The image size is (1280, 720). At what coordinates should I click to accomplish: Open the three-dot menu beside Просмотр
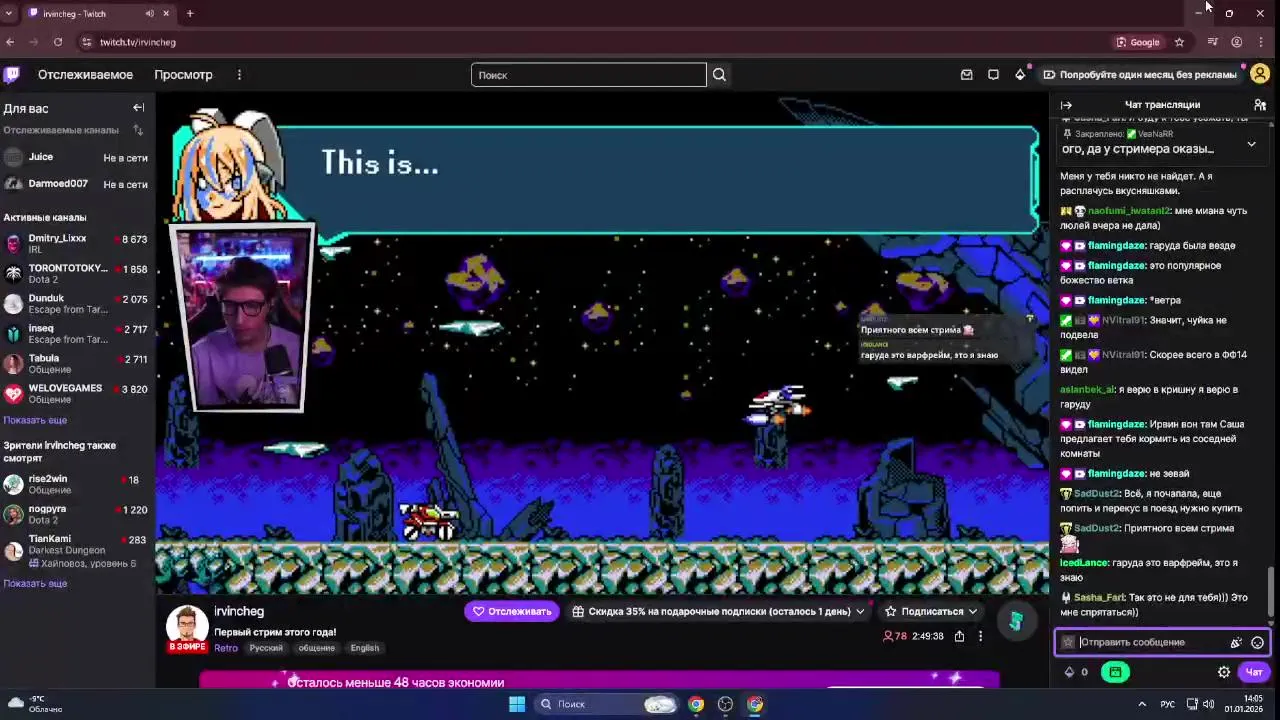pos(239,75)
